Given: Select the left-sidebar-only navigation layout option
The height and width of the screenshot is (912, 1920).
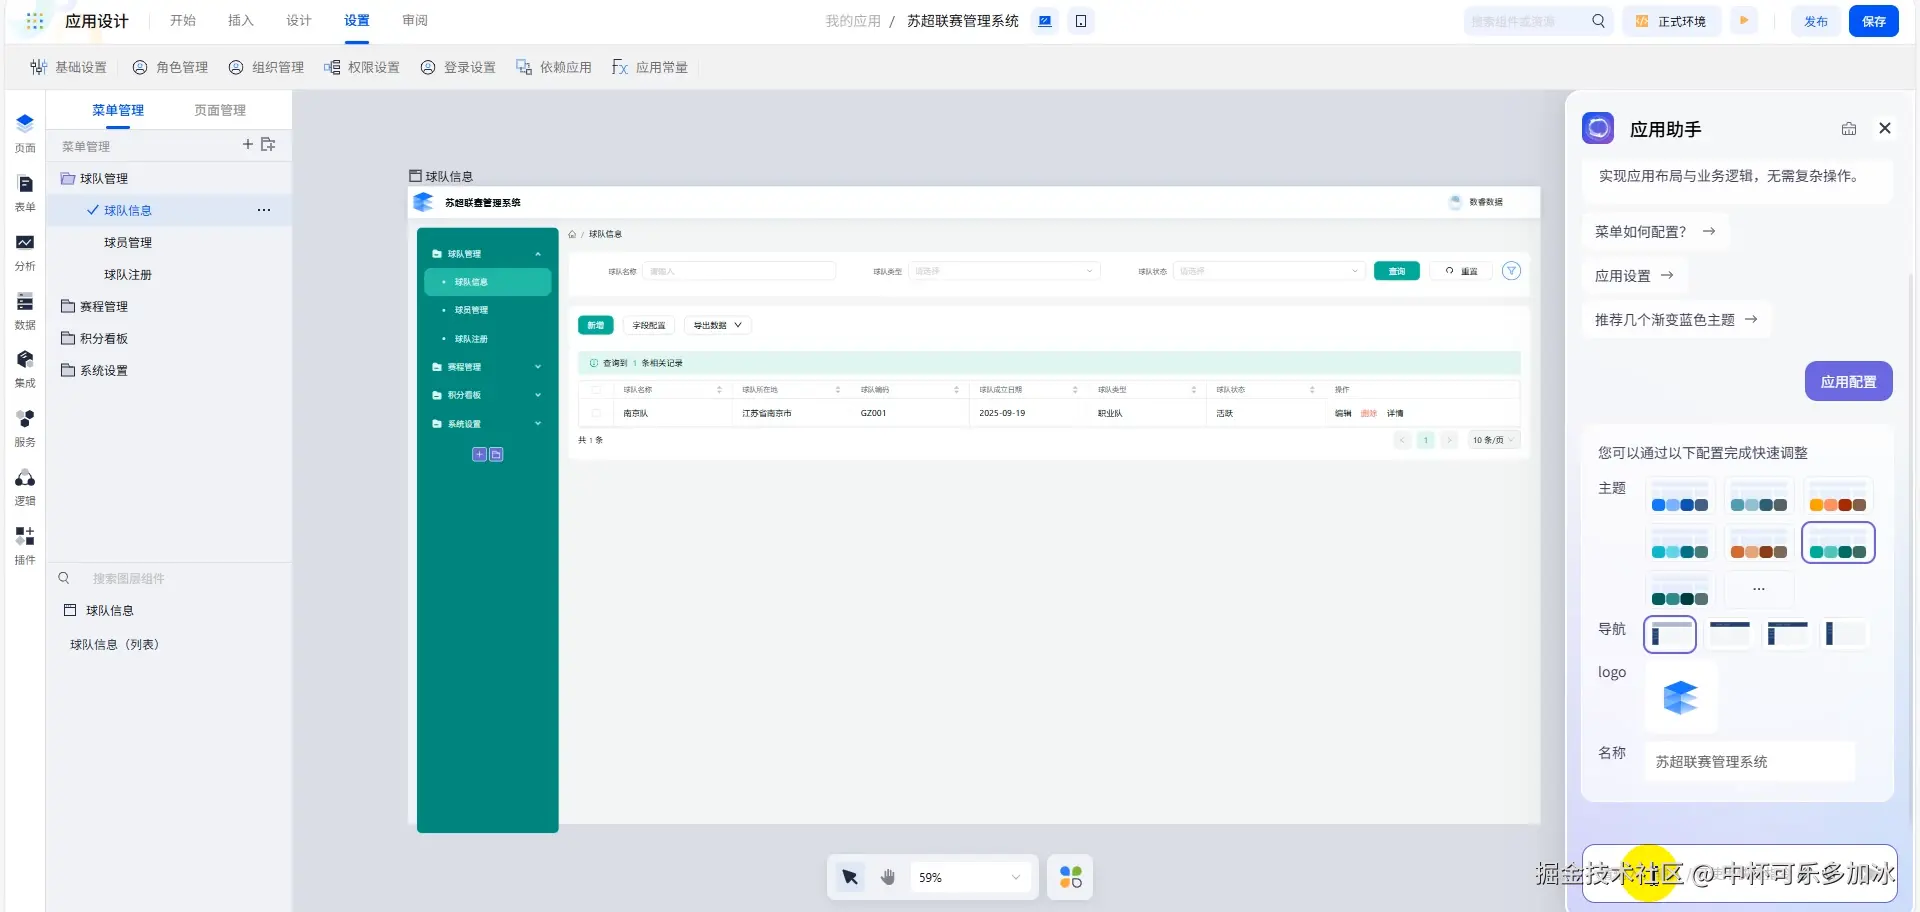Looking at the screenshot, I should click(1845, 633).
